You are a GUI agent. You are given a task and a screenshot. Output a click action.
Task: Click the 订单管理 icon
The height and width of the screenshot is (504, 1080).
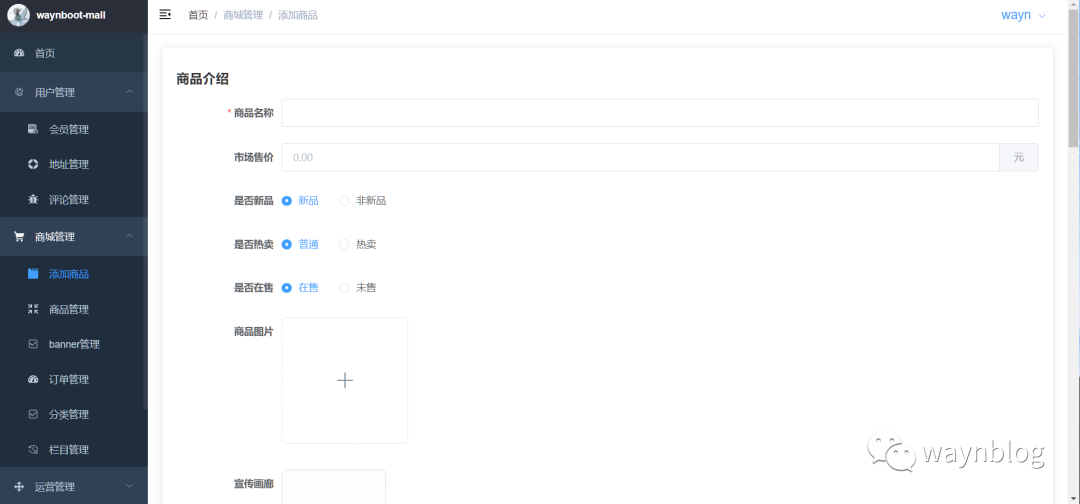click(x=33, y=379)
